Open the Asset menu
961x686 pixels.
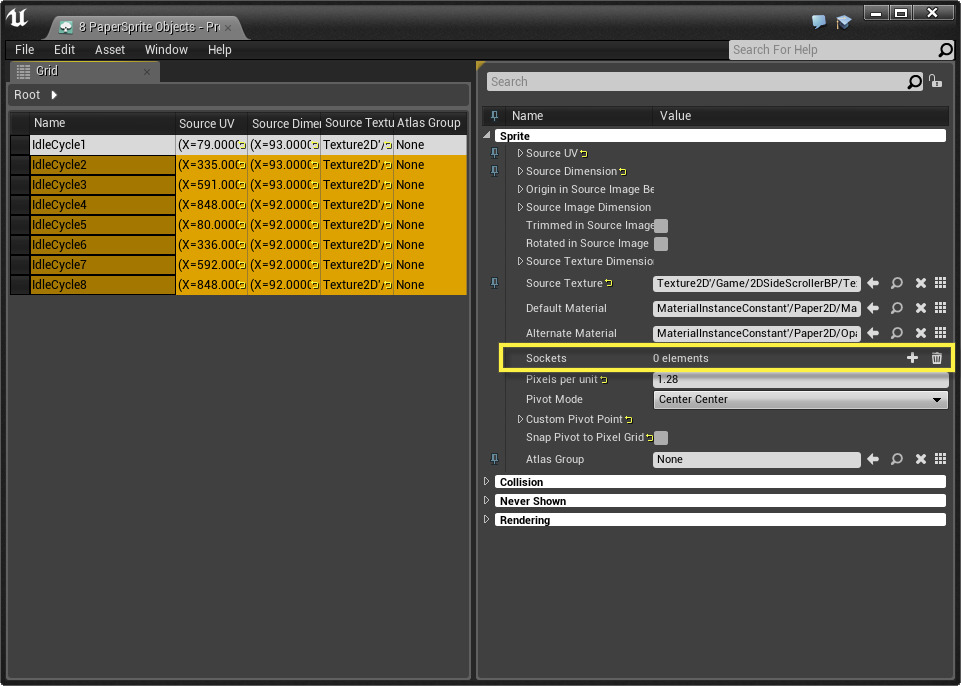point(110,50)
